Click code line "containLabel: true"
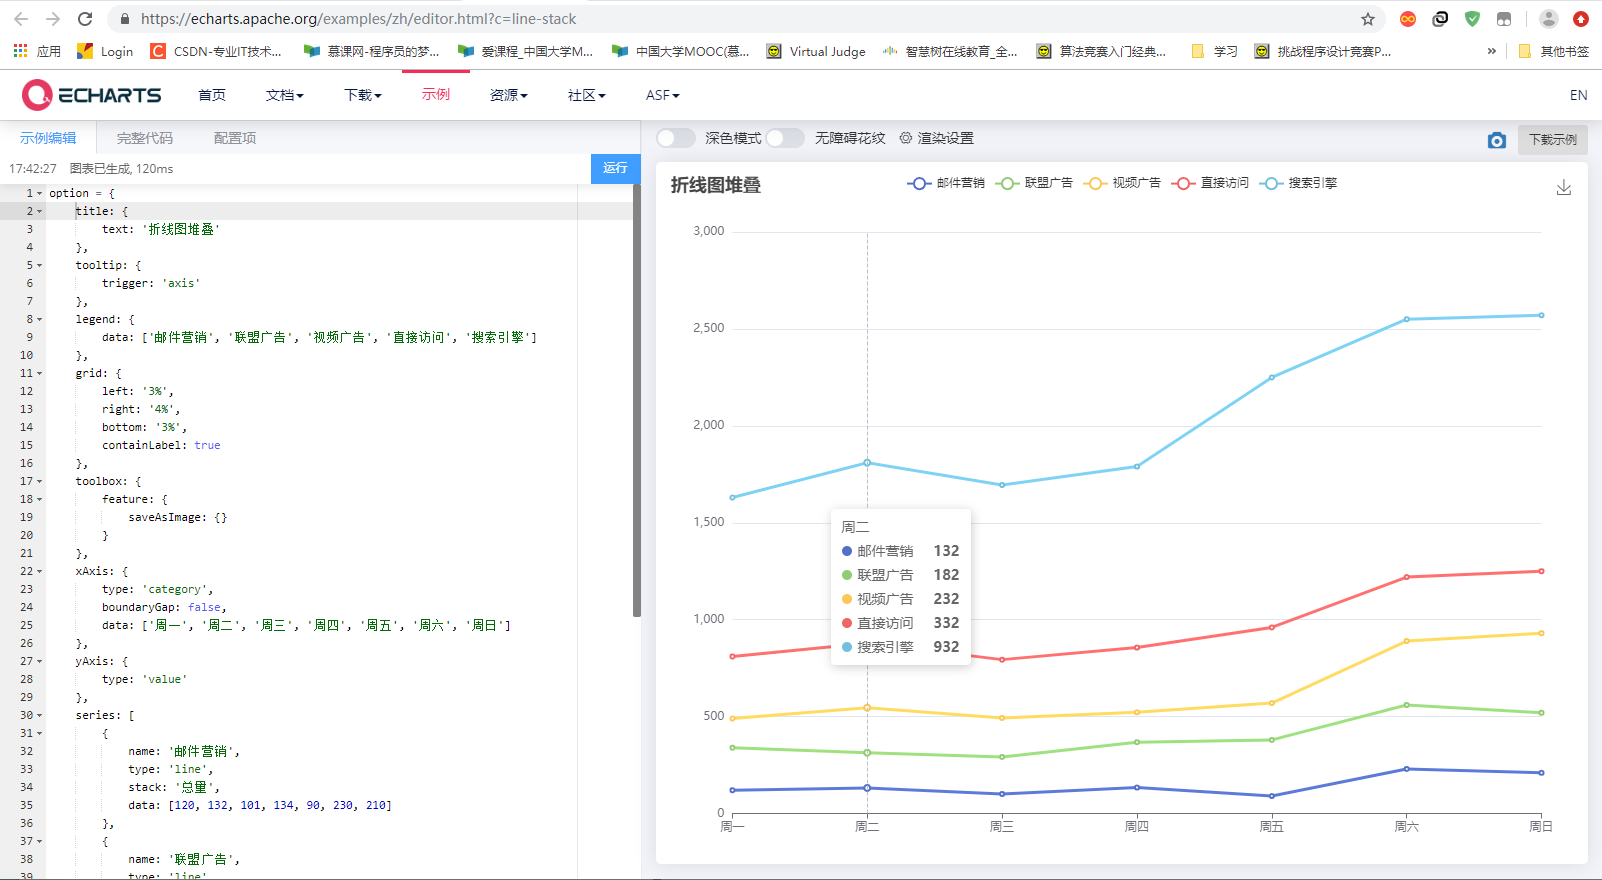The image size is (1602, 880). click(x=161, y=445)
